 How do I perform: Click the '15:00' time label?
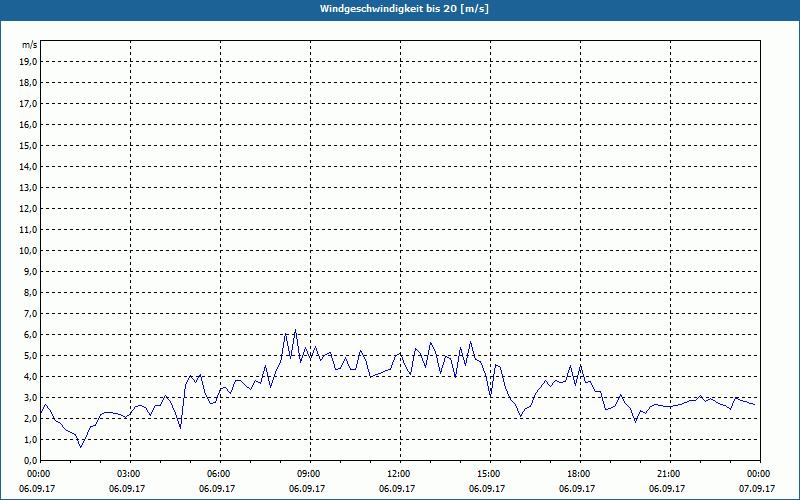pyautogui.click(x=490, y=474)
